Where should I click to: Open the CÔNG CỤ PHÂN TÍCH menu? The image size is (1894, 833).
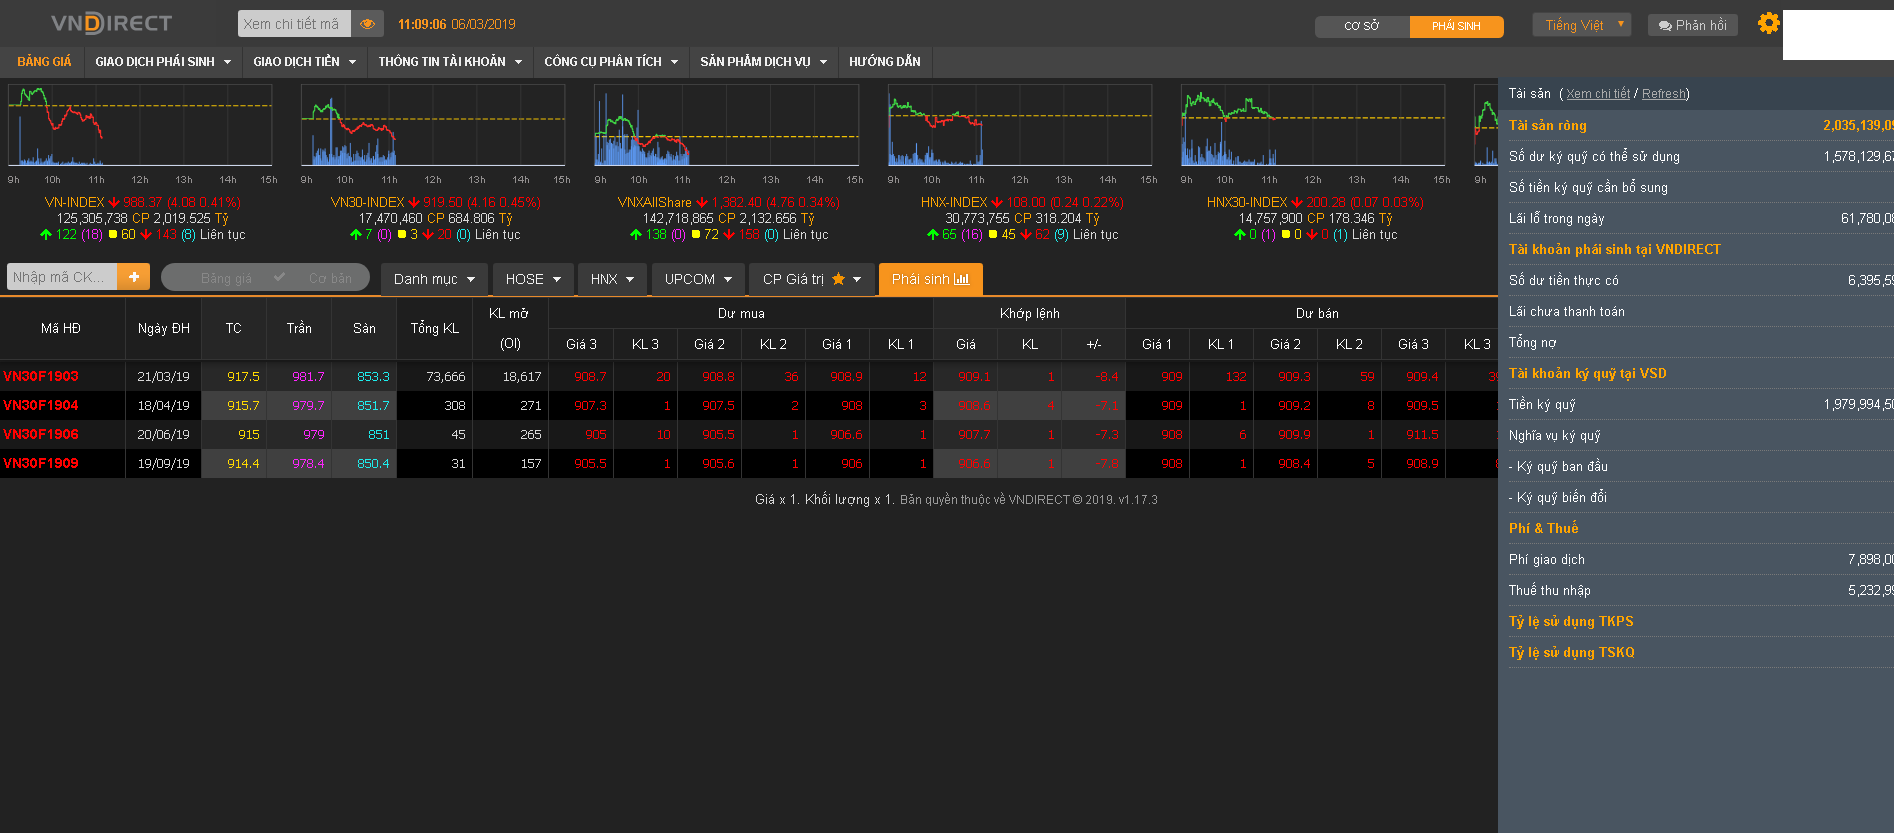611,62
